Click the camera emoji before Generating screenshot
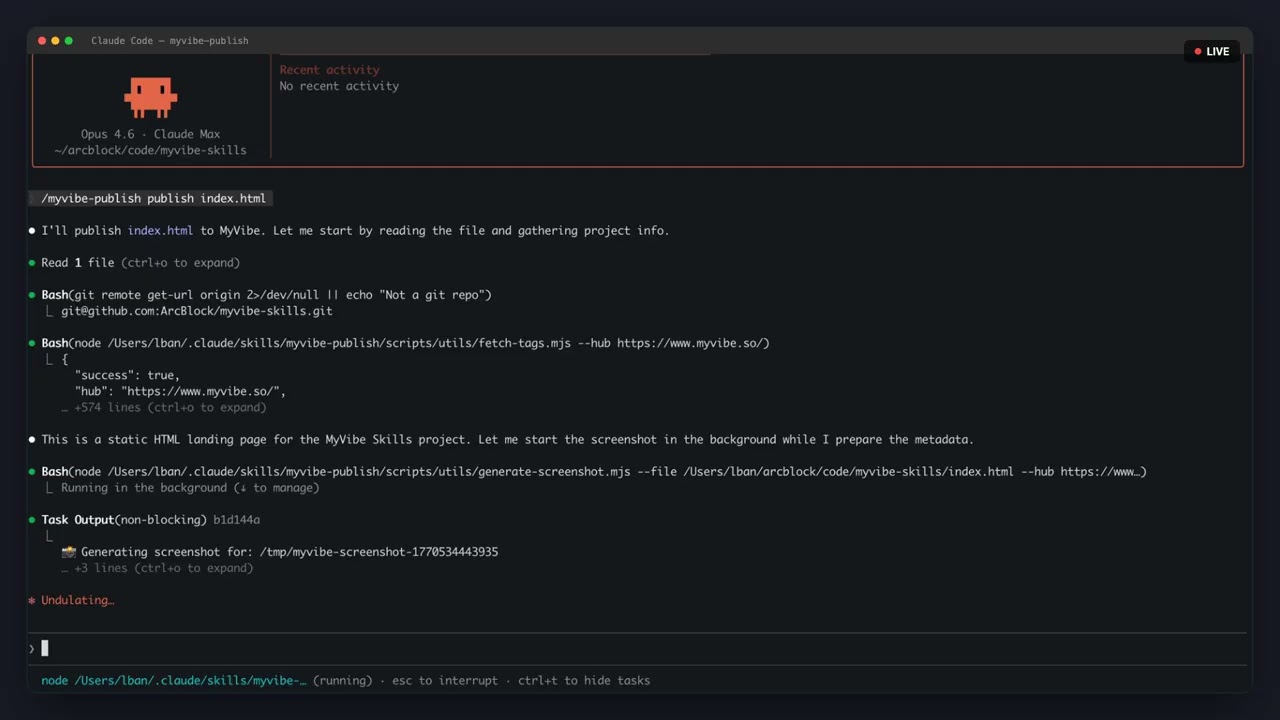This screenshot has height=720, width=1280. coord(69,552)
